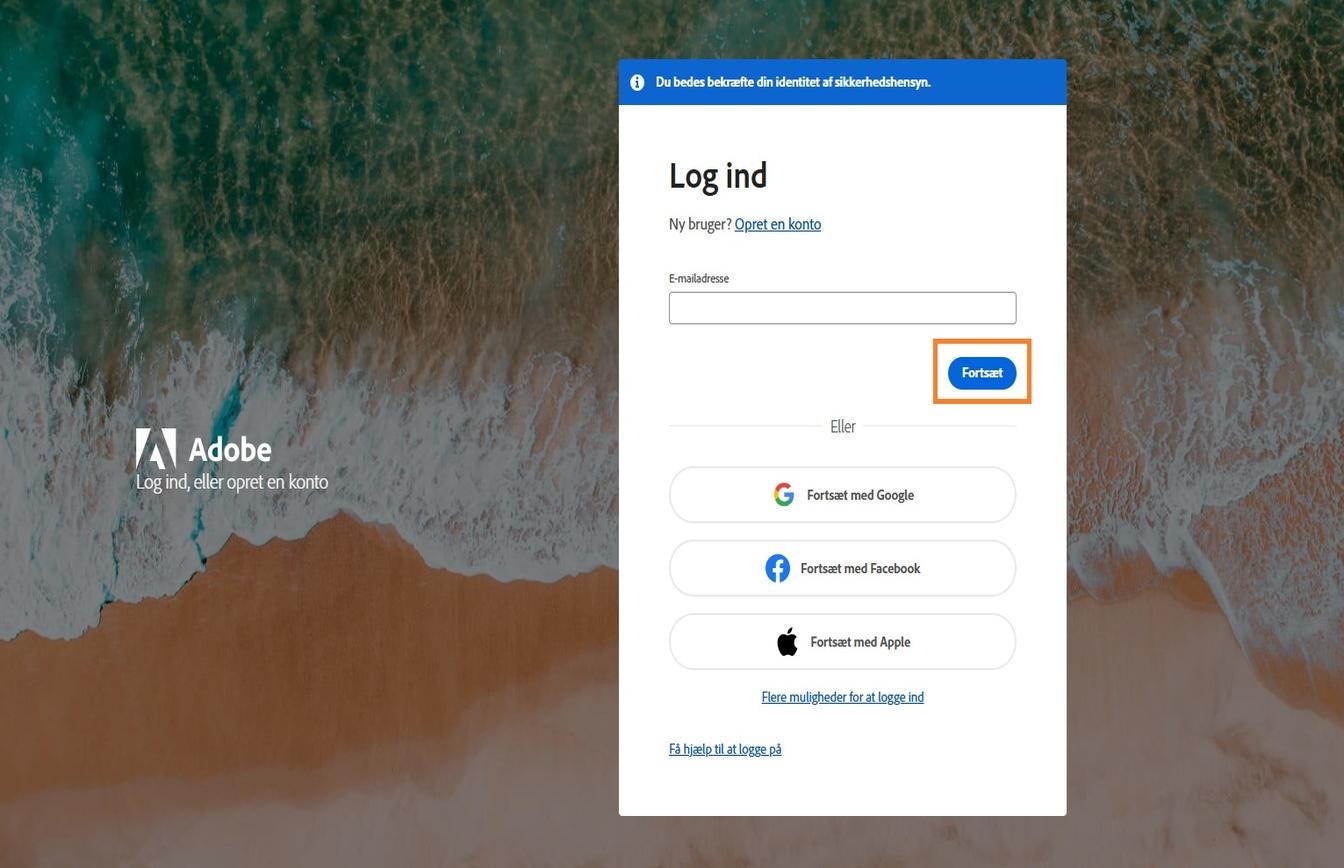
Task: Click the Apple logo icon
Action: (x=786, y=641)
